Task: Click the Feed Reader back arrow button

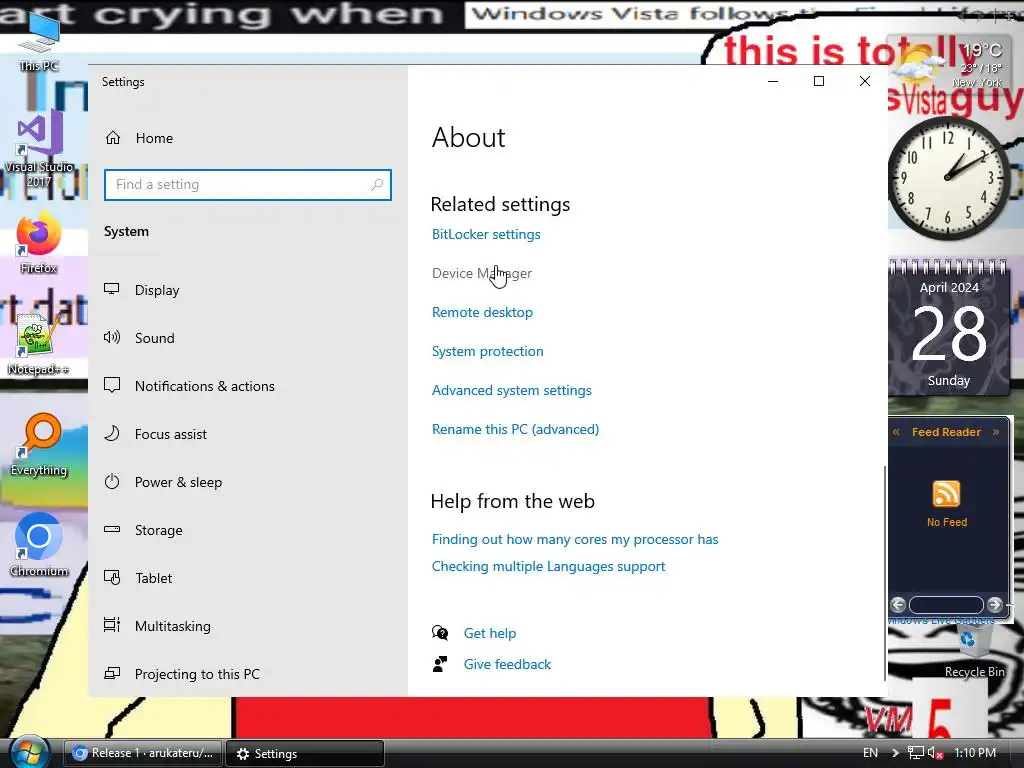Action: [898, 605]
